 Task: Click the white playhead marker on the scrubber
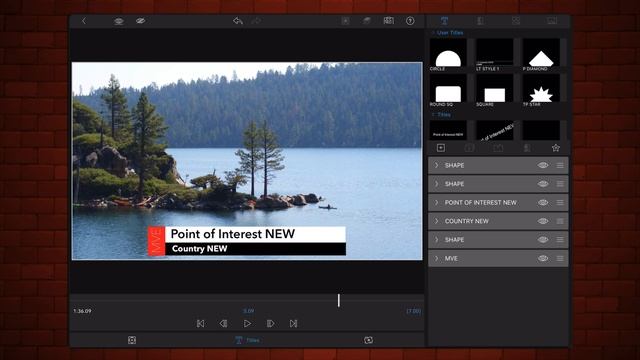click(338, 301)
